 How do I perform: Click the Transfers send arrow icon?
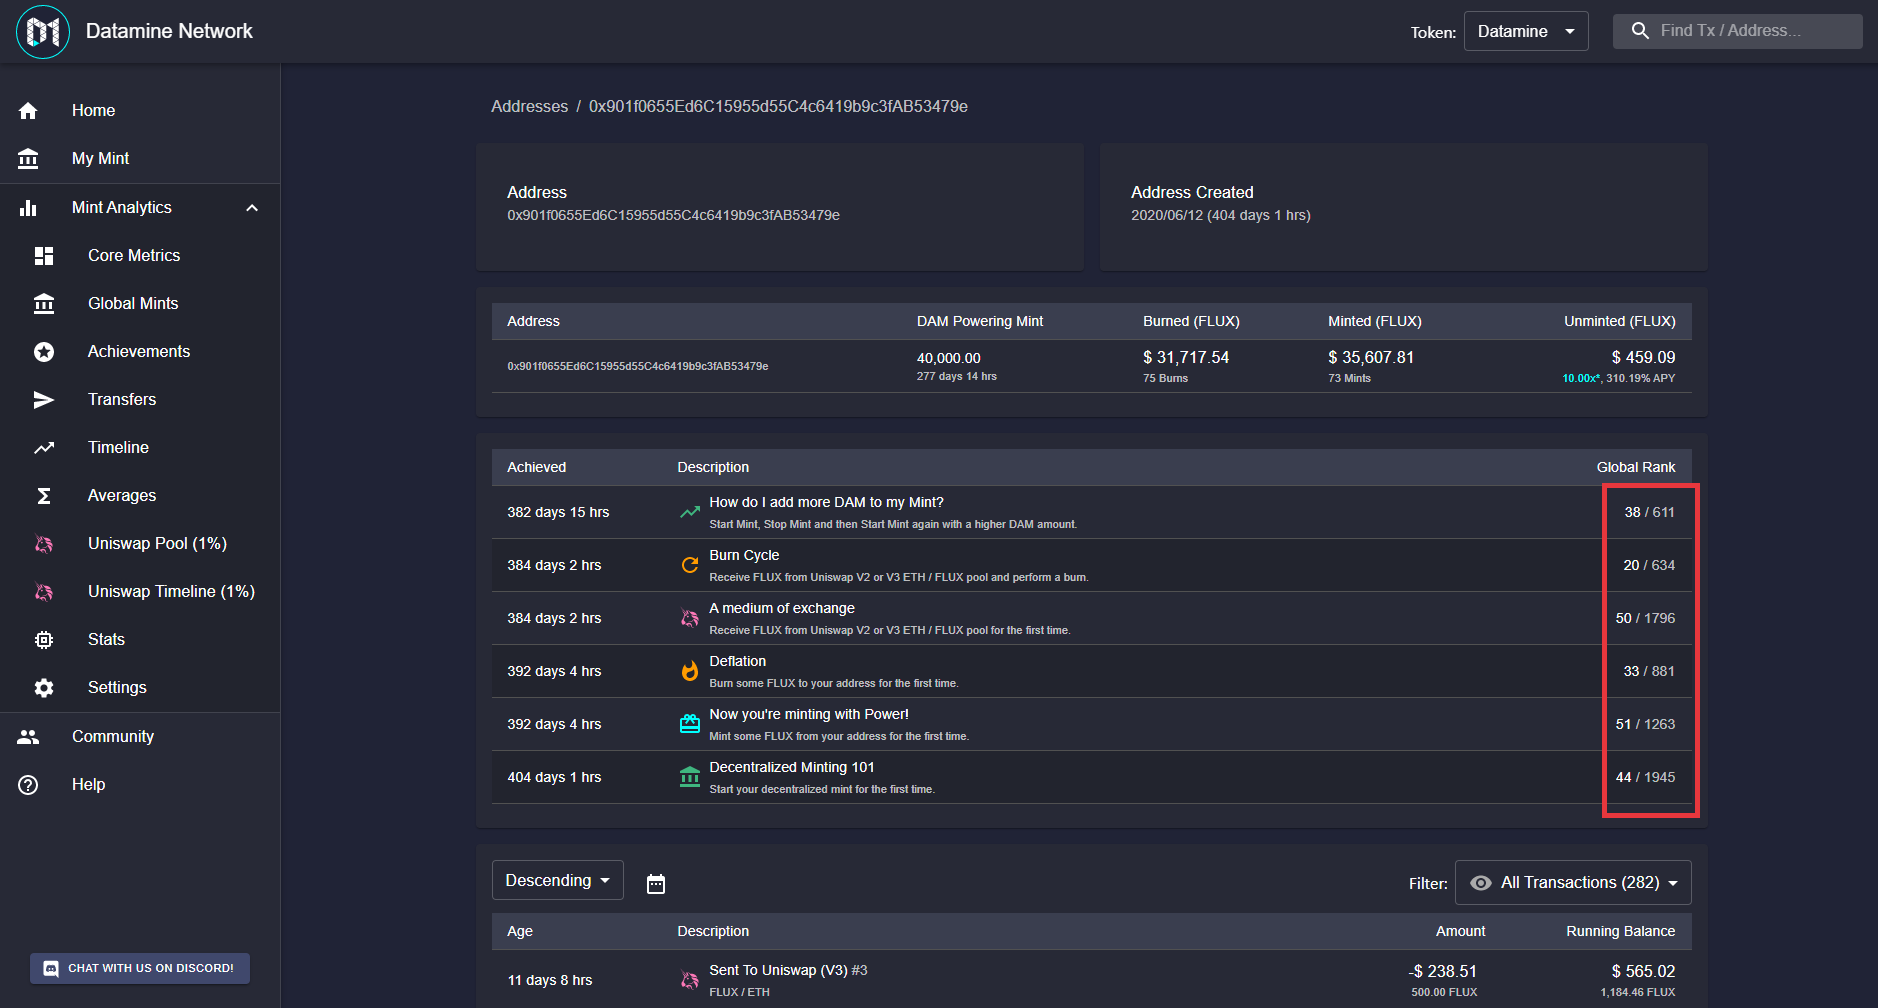tap(44, 400)
